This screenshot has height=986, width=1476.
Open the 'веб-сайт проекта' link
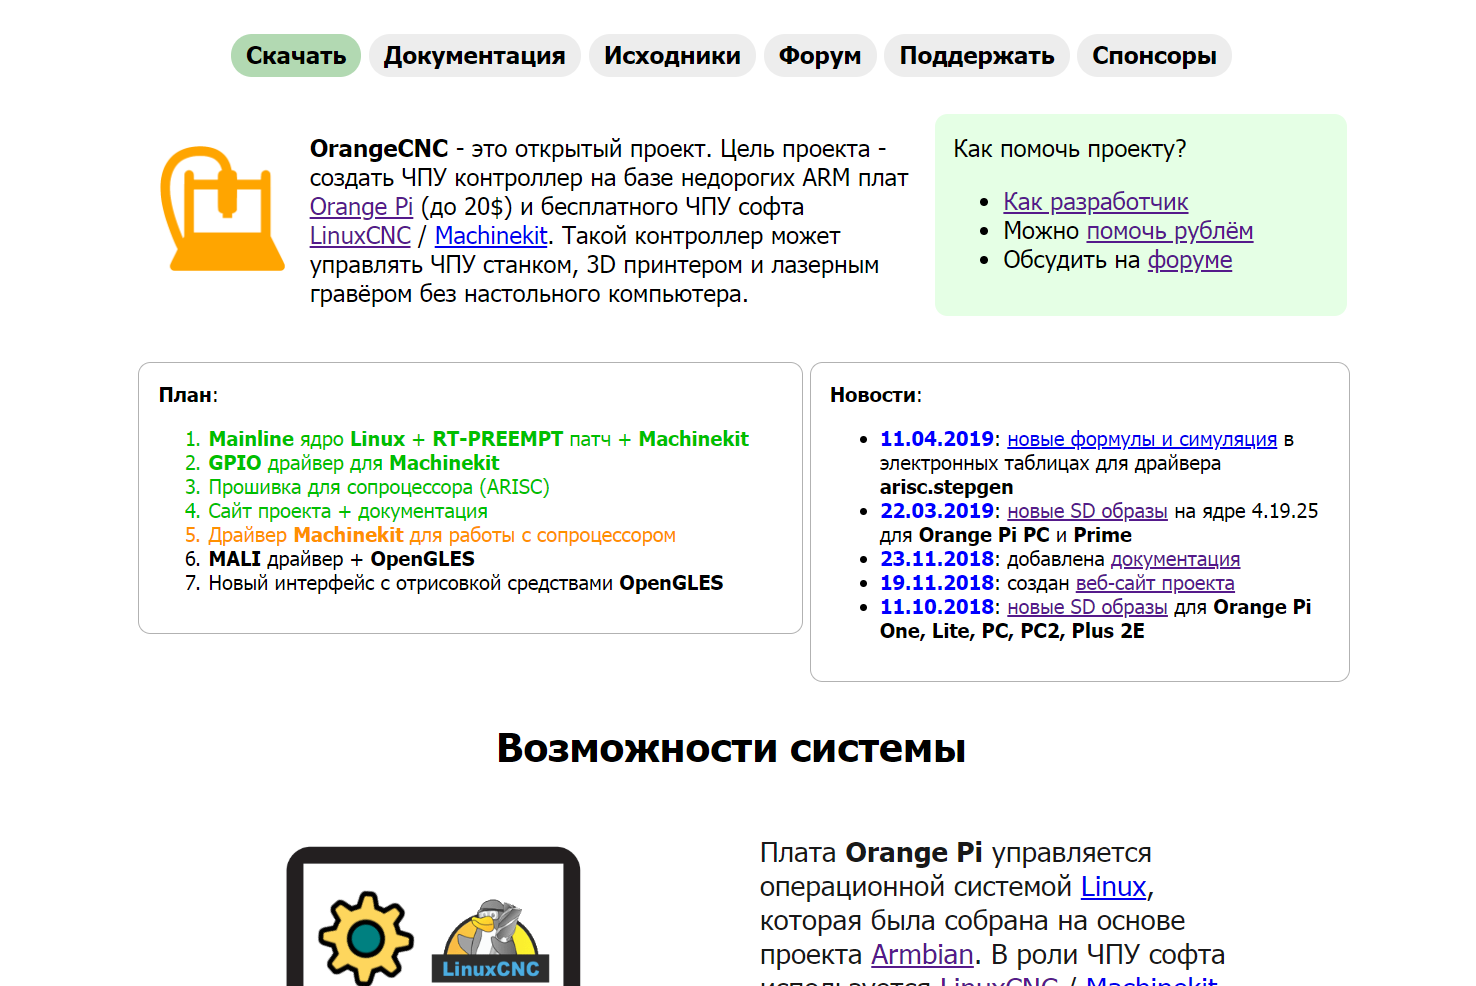click(1155, 583)
